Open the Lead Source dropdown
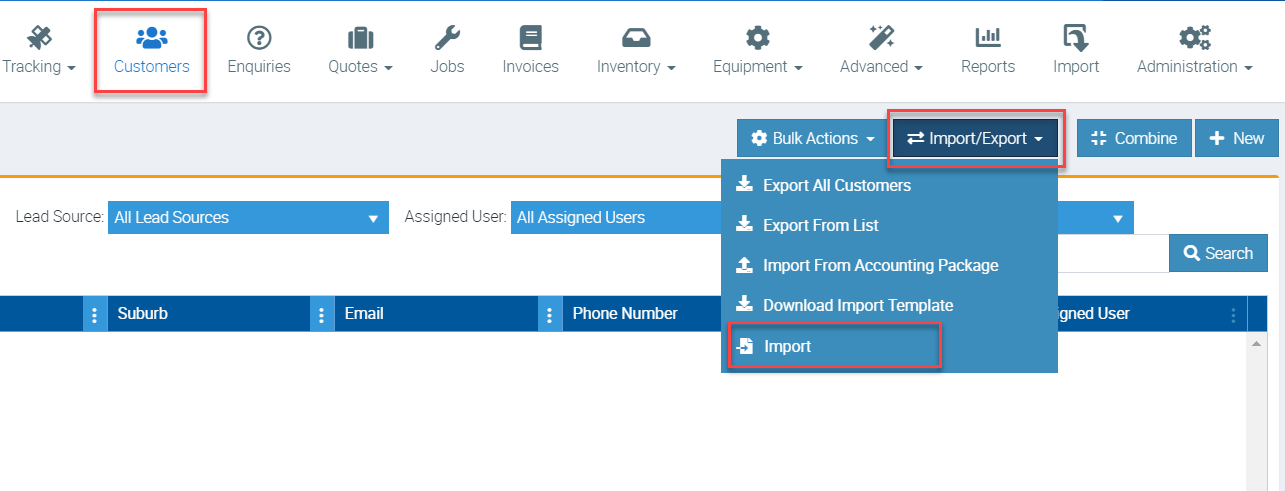The image size is (1285, 491). pos(247,217)
